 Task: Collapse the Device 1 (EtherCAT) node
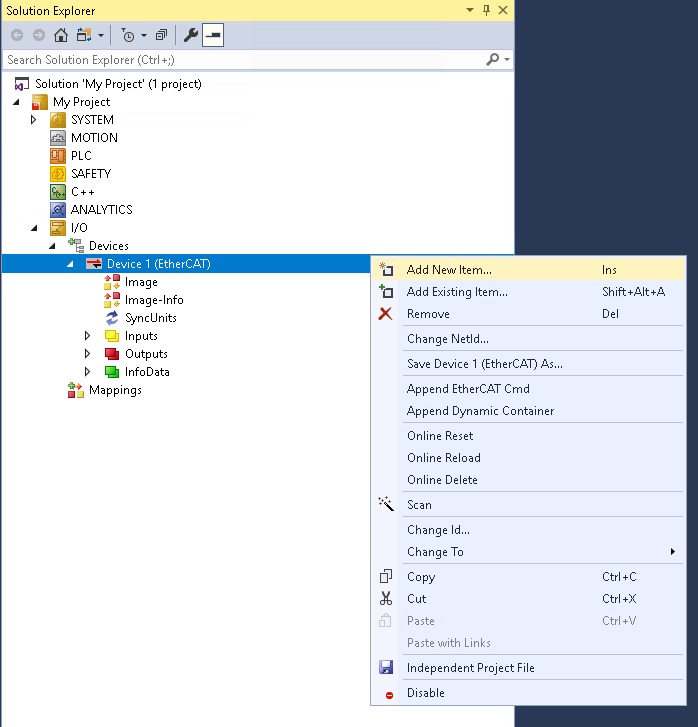pyautogui.click(x=70, y=264)
